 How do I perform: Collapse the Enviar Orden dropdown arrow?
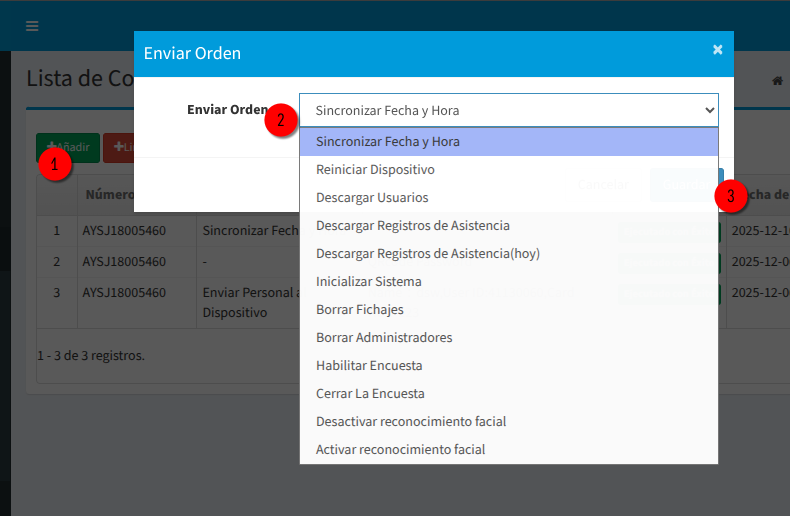click(x=709, y=110)
